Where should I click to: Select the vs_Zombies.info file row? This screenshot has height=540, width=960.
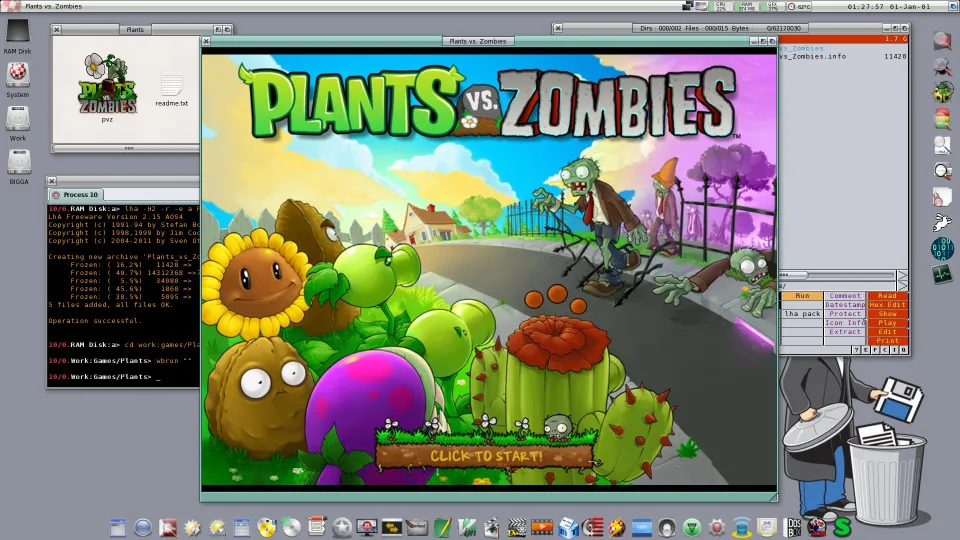point(843,56)
